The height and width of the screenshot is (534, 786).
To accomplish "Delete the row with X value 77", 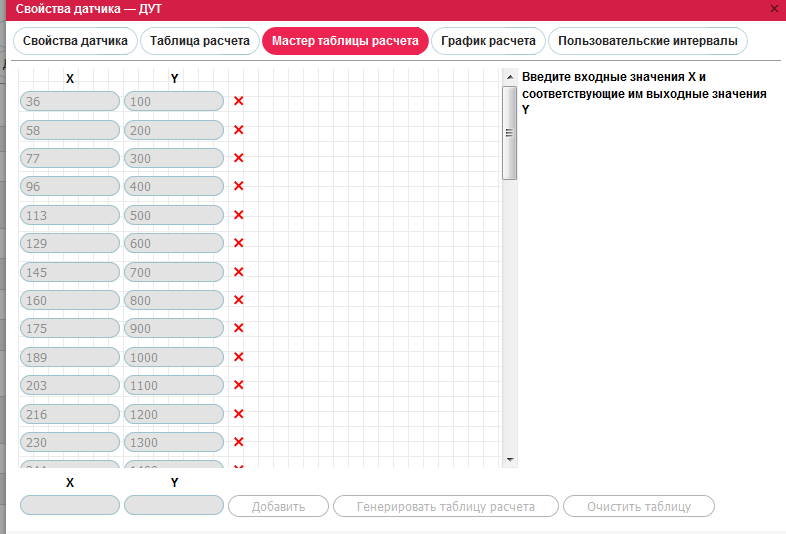I will click(x=239, y=158).
